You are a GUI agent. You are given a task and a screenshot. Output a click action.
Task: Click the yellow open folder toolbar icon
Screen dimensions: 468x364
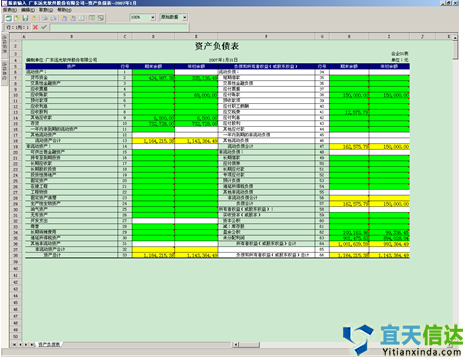(x=17, y=18)
